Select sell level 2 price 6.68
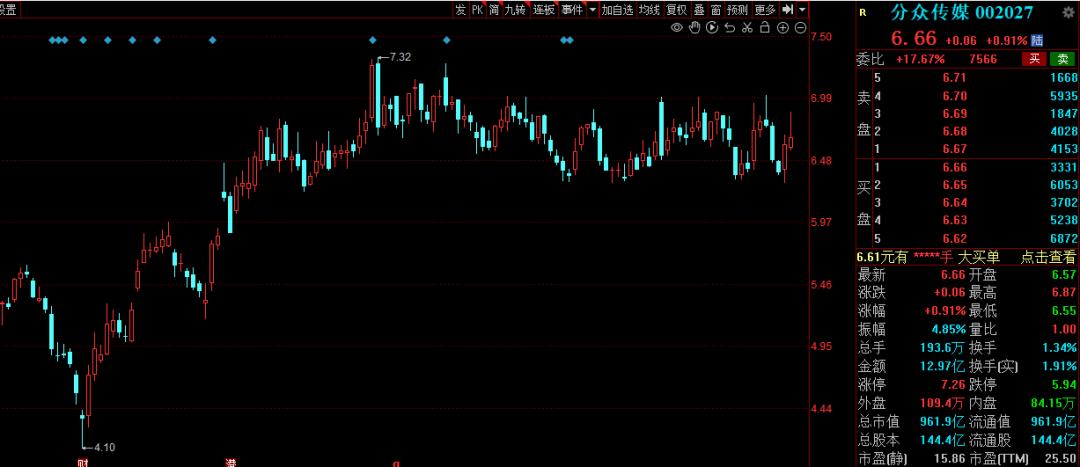The width and height of the screenshot is (1080, 467). (955, 131)
